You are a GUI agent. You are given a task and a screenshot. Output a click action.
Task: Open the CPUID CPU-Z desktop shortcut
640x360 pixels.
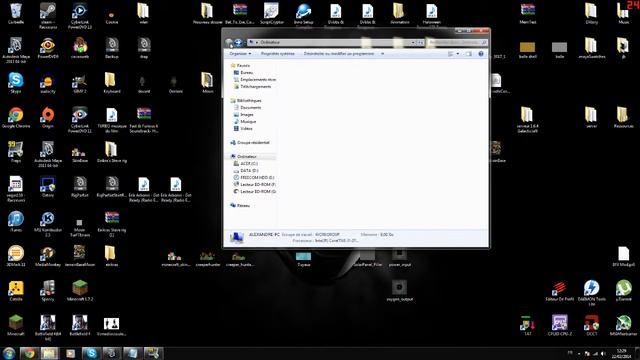point(560,325)
